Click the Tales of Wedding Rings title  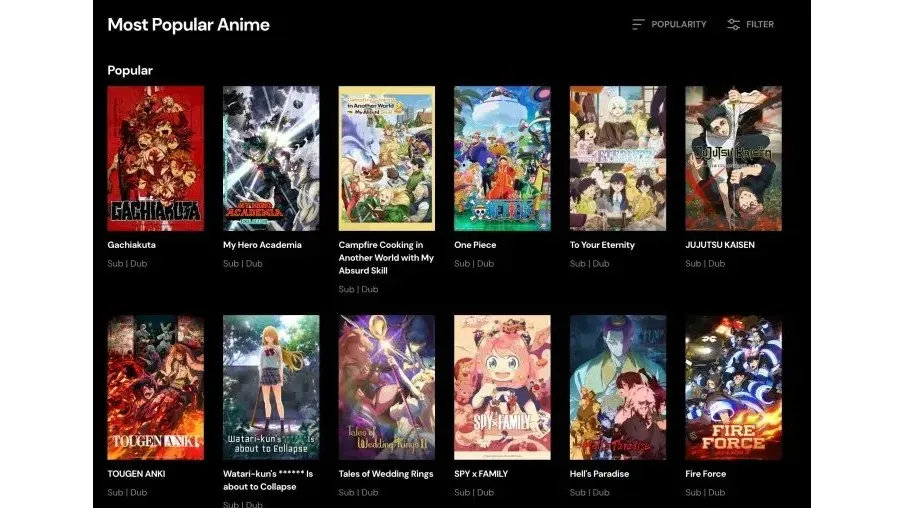pyautogui.click(x=386, y=474)
